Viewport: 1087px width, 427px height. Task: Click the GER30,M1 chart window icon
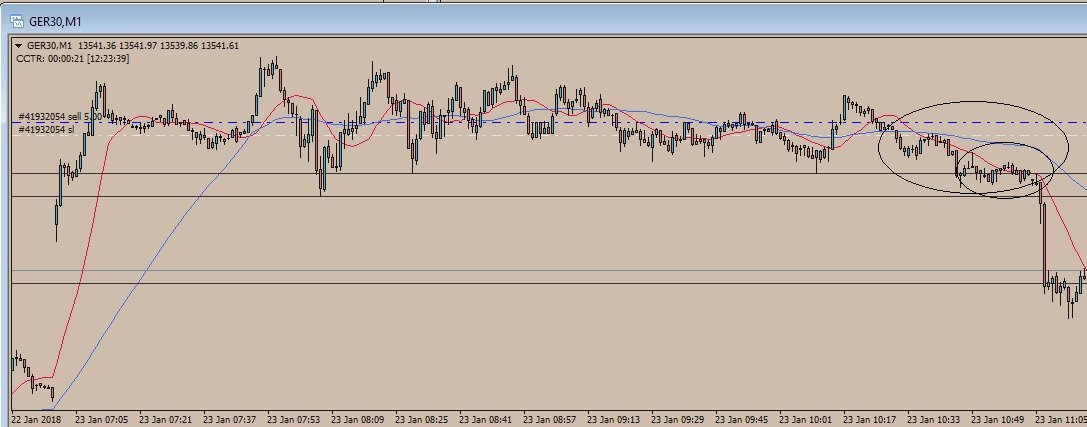(17, 22)
